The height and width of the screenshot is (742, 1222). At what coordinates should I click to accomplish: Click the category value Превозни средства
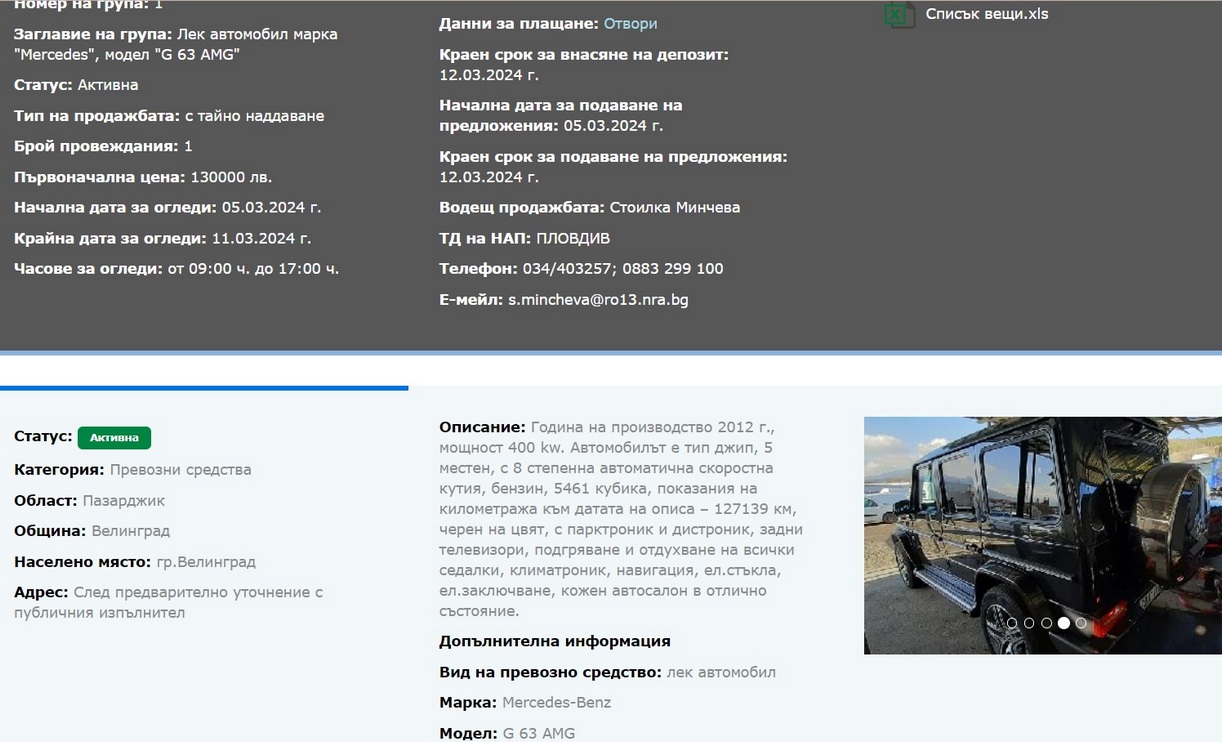180,469
